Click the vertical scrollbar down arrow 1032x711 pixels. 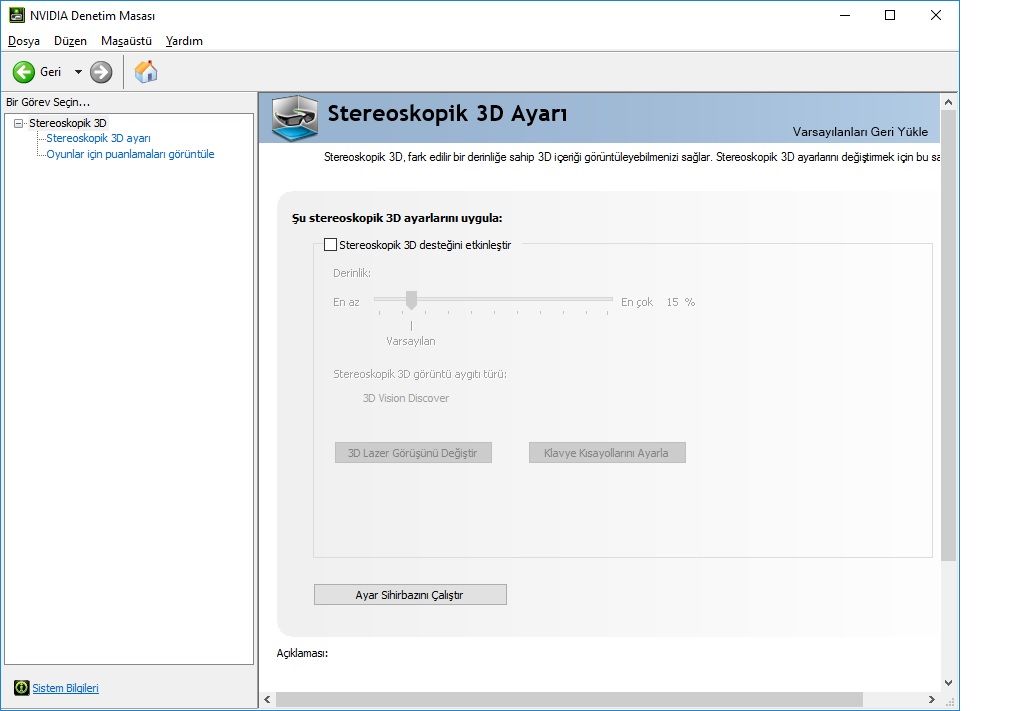[948, 683]
